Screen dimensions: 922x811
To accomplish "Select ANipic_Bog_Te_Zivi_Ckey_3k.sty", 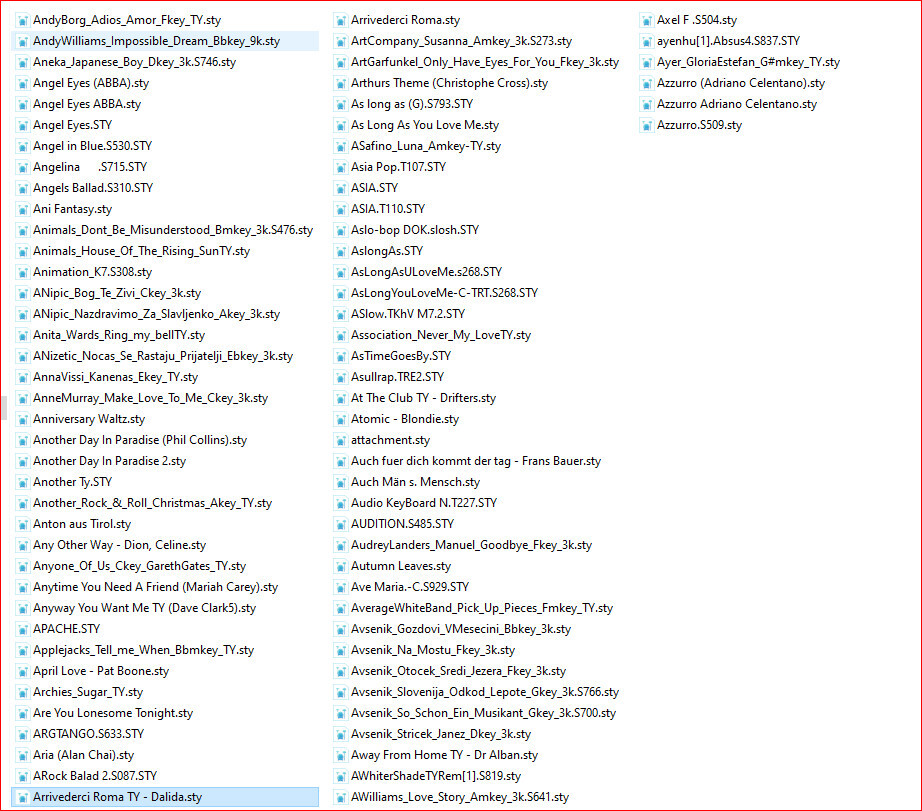I will [x=117, y=293].
